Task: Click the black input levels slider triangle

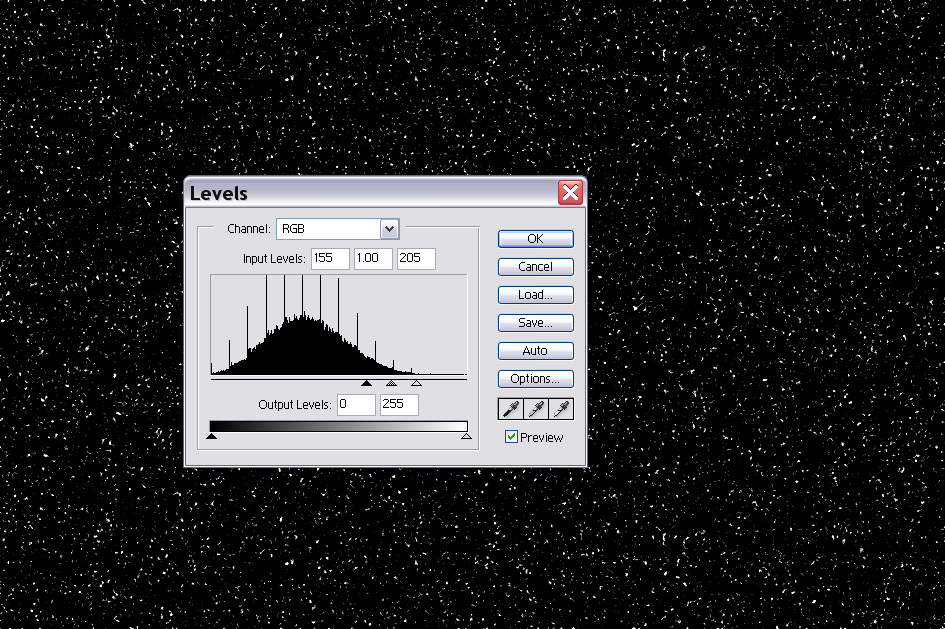Action: point(366,383)
